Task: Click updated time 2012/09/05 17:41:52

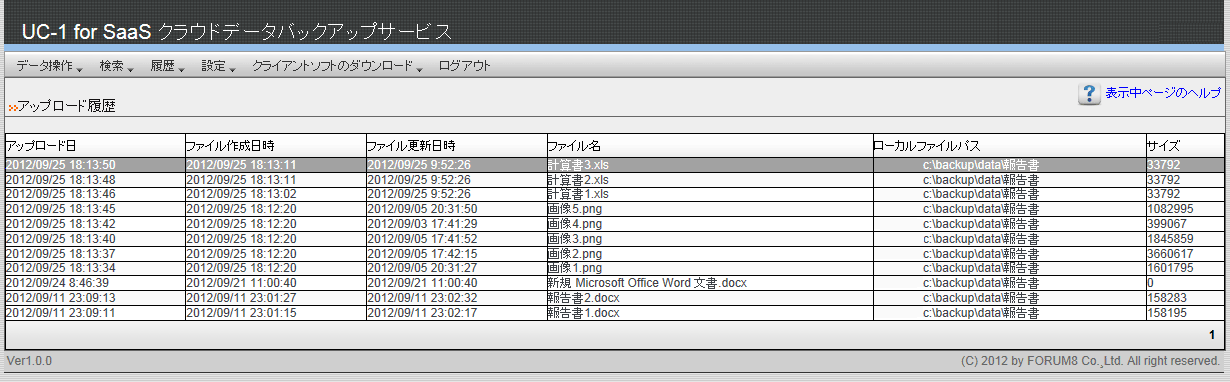Action: point(423,239)
